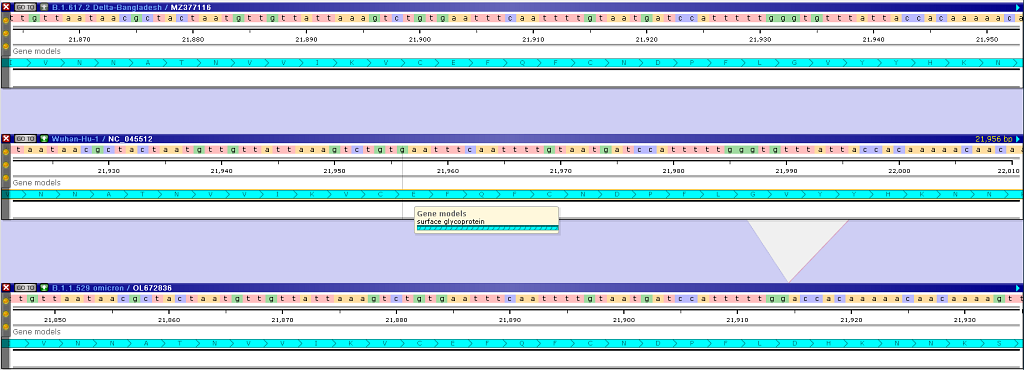Close the Wuhan-Hu-1 panel
The height and width of the screenshot is (370, 1024).
7,138
